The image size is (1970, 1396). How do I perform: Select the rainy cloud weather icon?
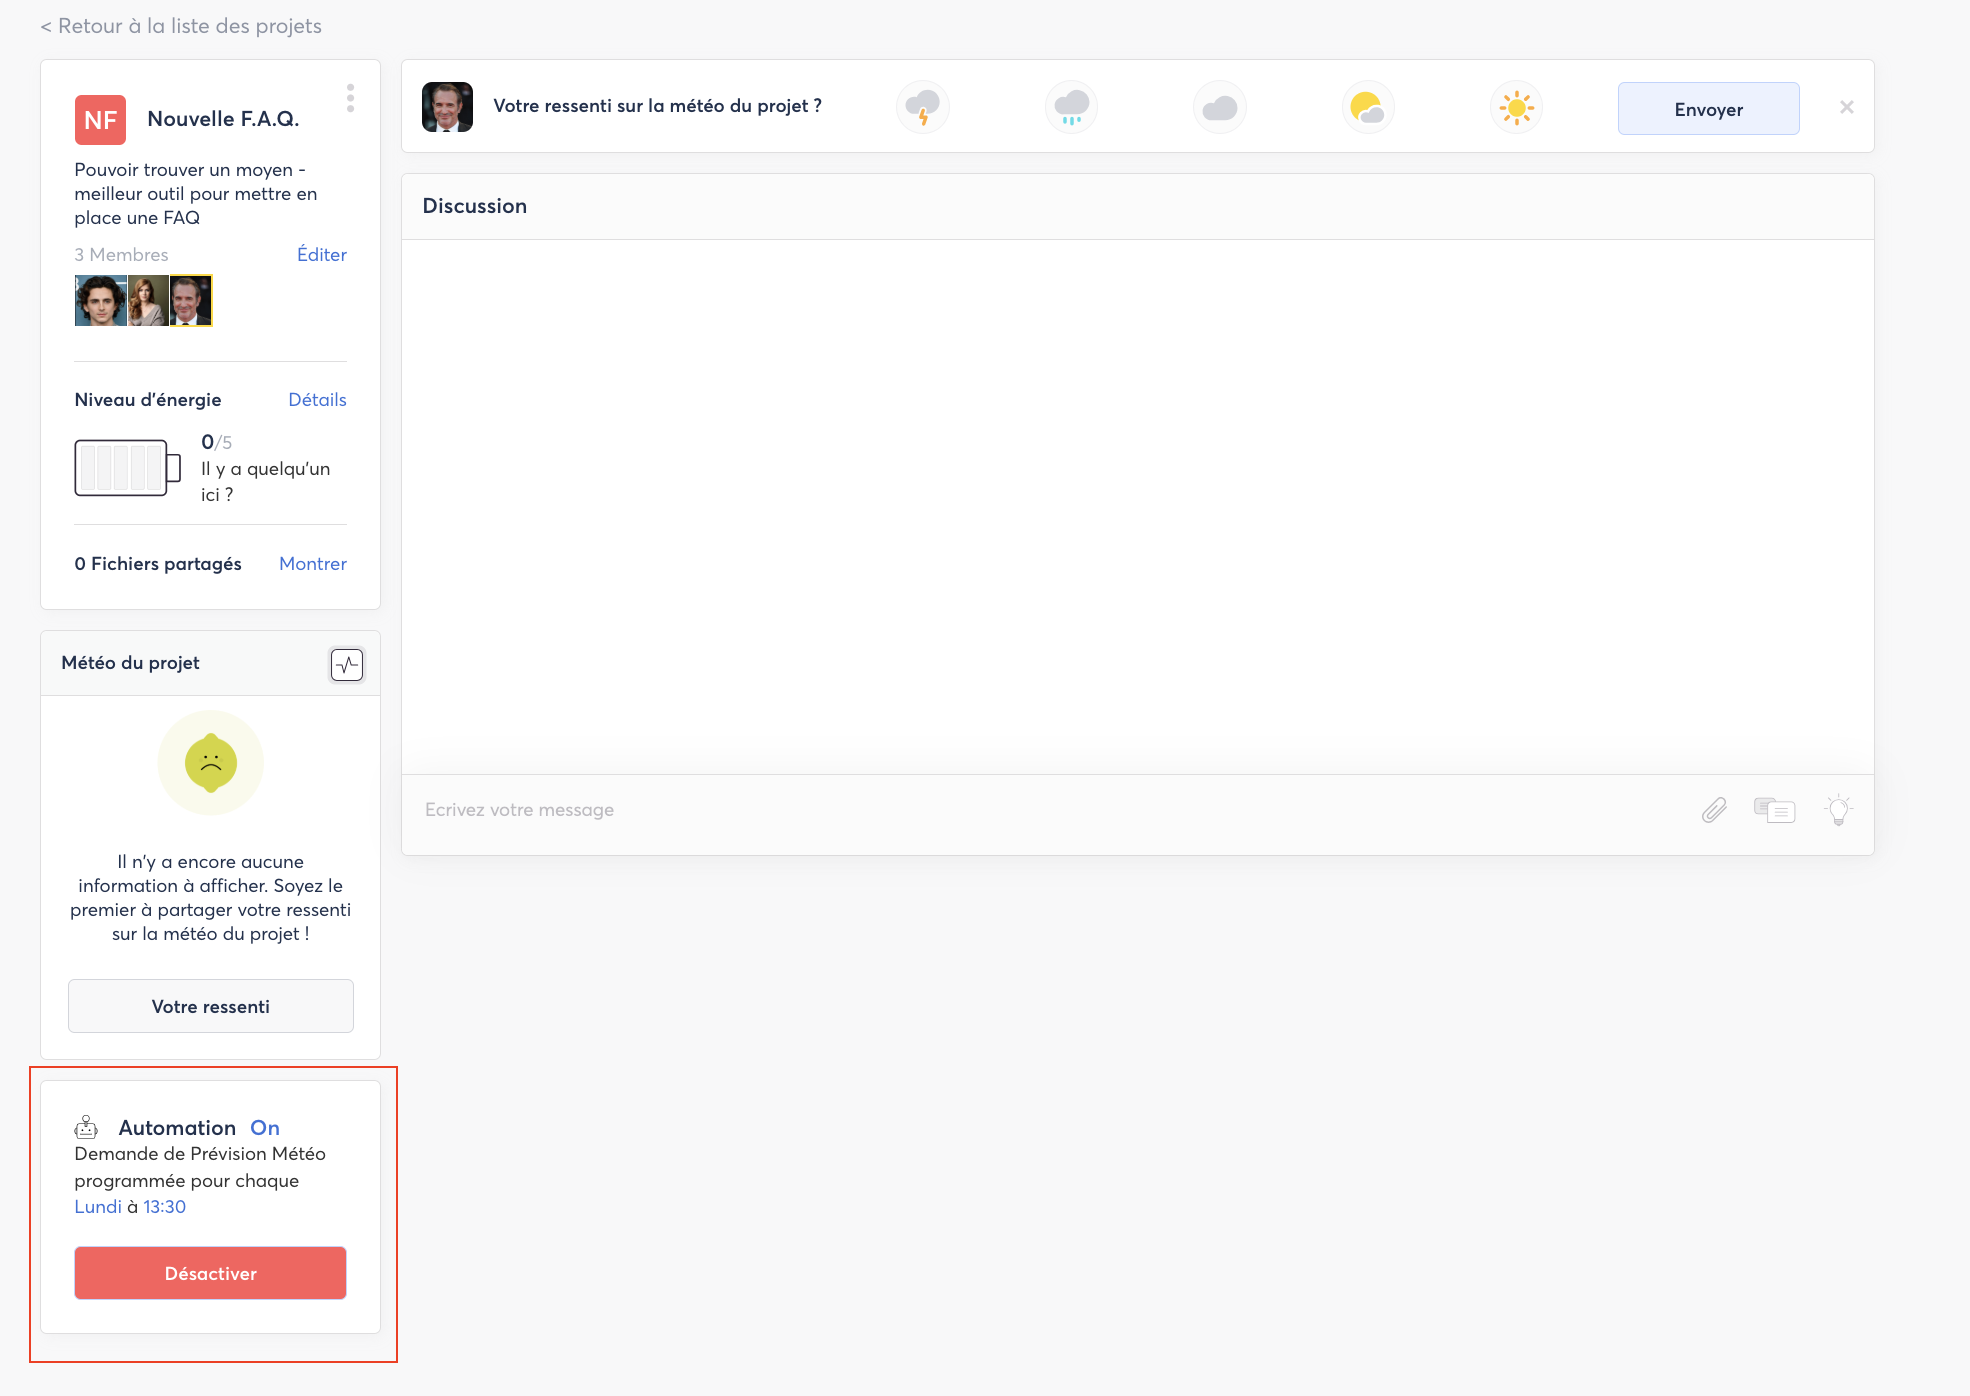point(1071,107)
